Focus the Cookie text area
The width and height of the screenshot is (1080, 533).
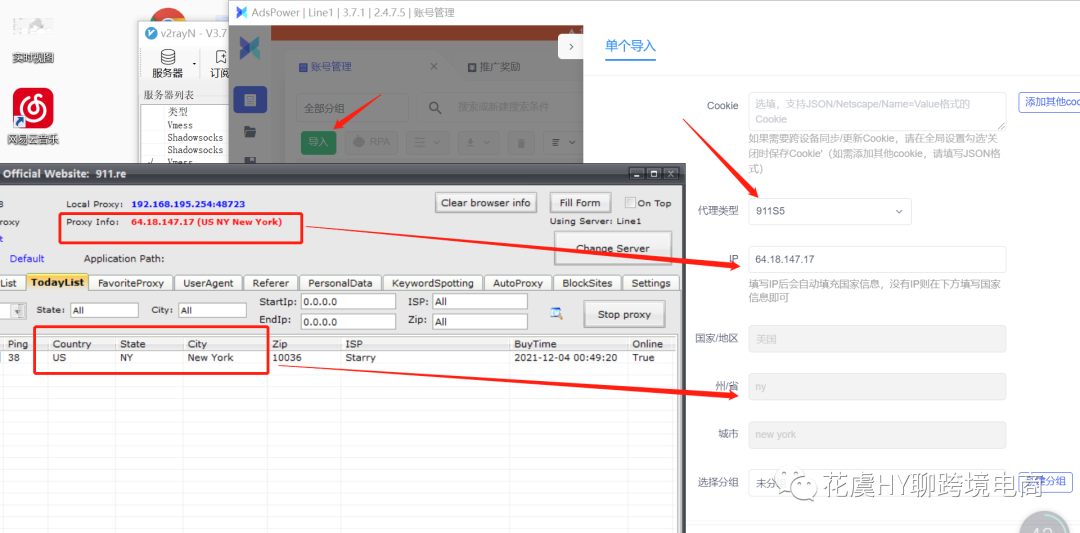tap(877, 112)
